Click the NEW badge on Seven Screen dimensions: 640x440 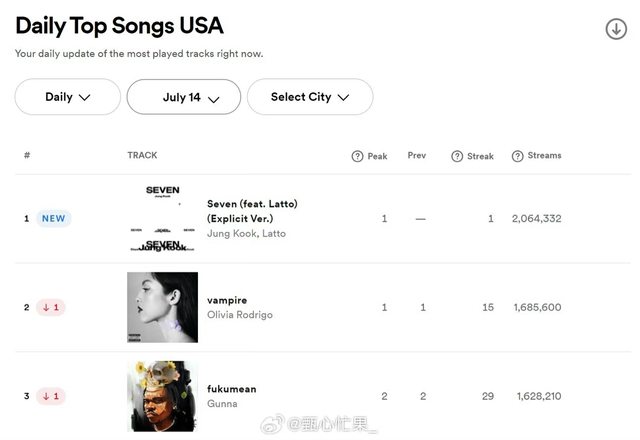point(53,218)
